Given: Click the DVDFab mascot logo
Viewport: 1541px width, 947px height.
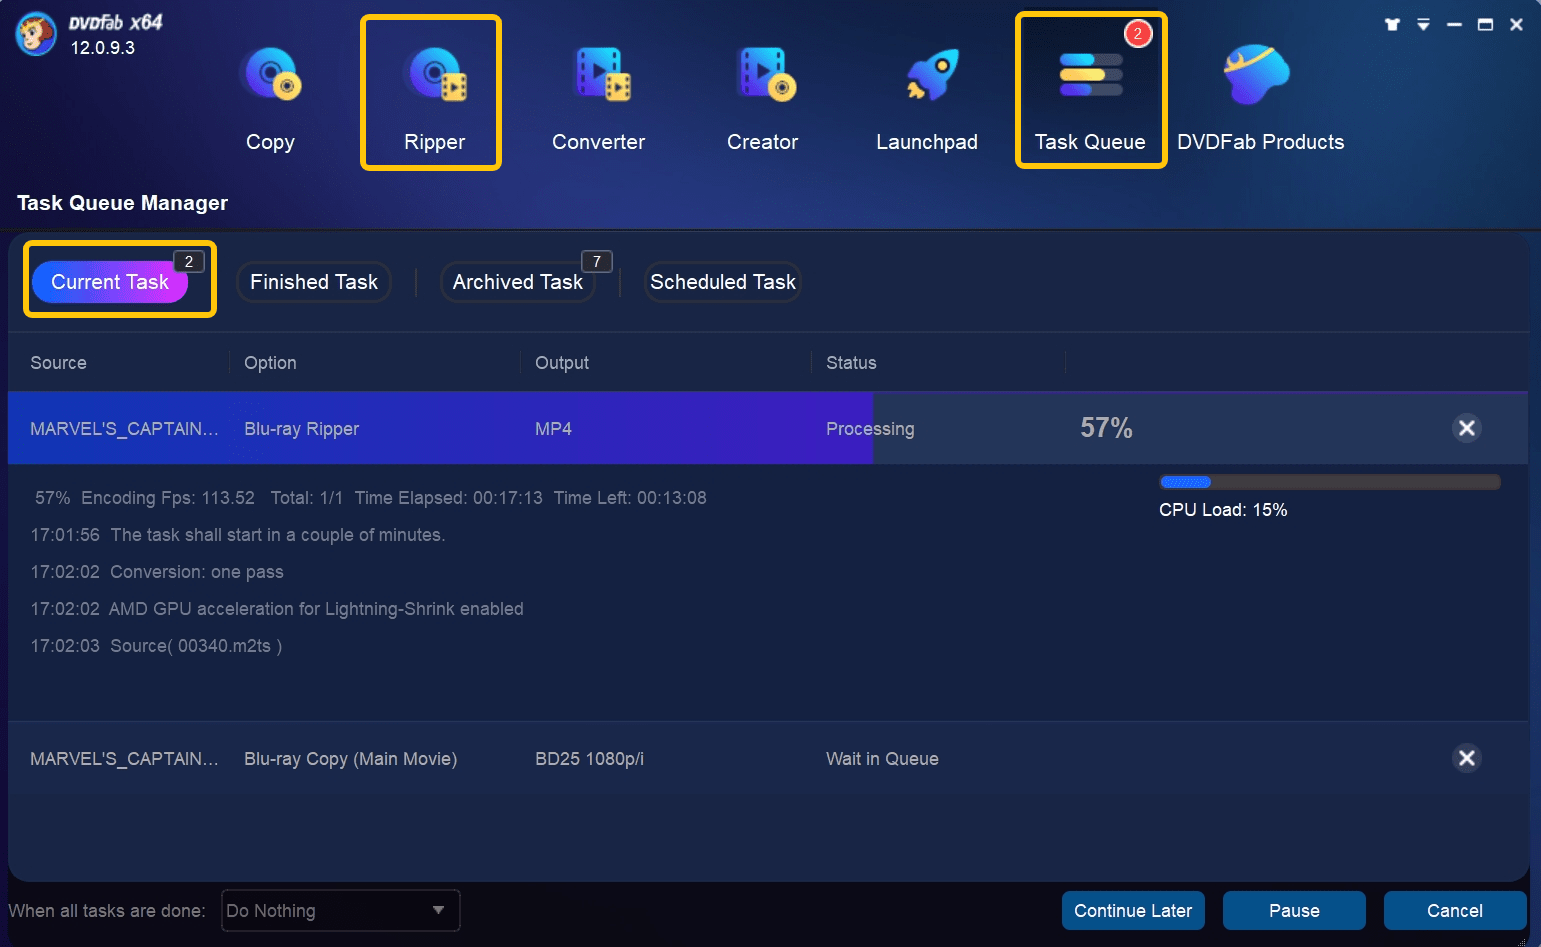Looking at the screenshot, I should 36,35.
